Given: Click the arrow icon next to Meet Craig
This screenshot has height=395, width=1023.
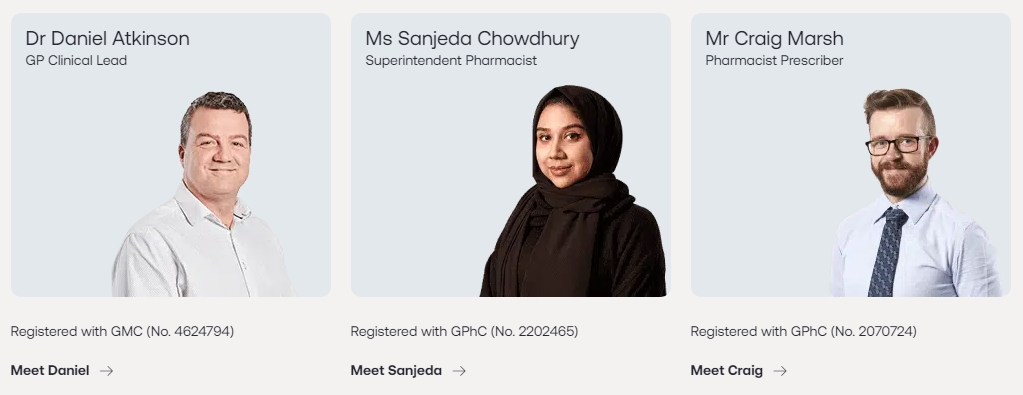Looking at the screenshot, I should point(780,371).
